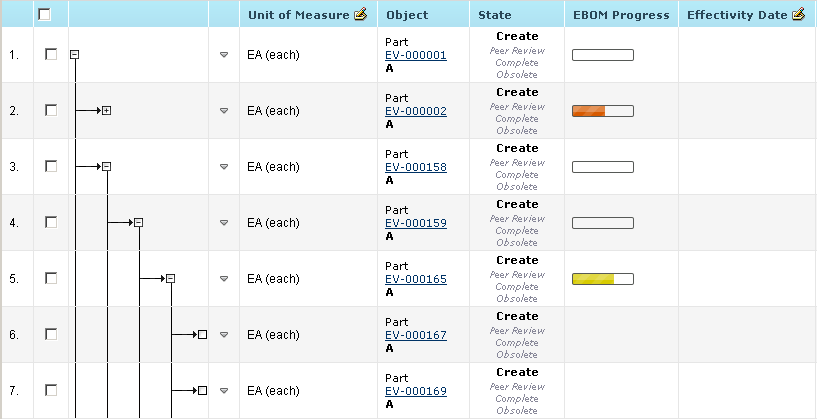
Task: Open part link EV-000165
Action: (x=415, y=280)
